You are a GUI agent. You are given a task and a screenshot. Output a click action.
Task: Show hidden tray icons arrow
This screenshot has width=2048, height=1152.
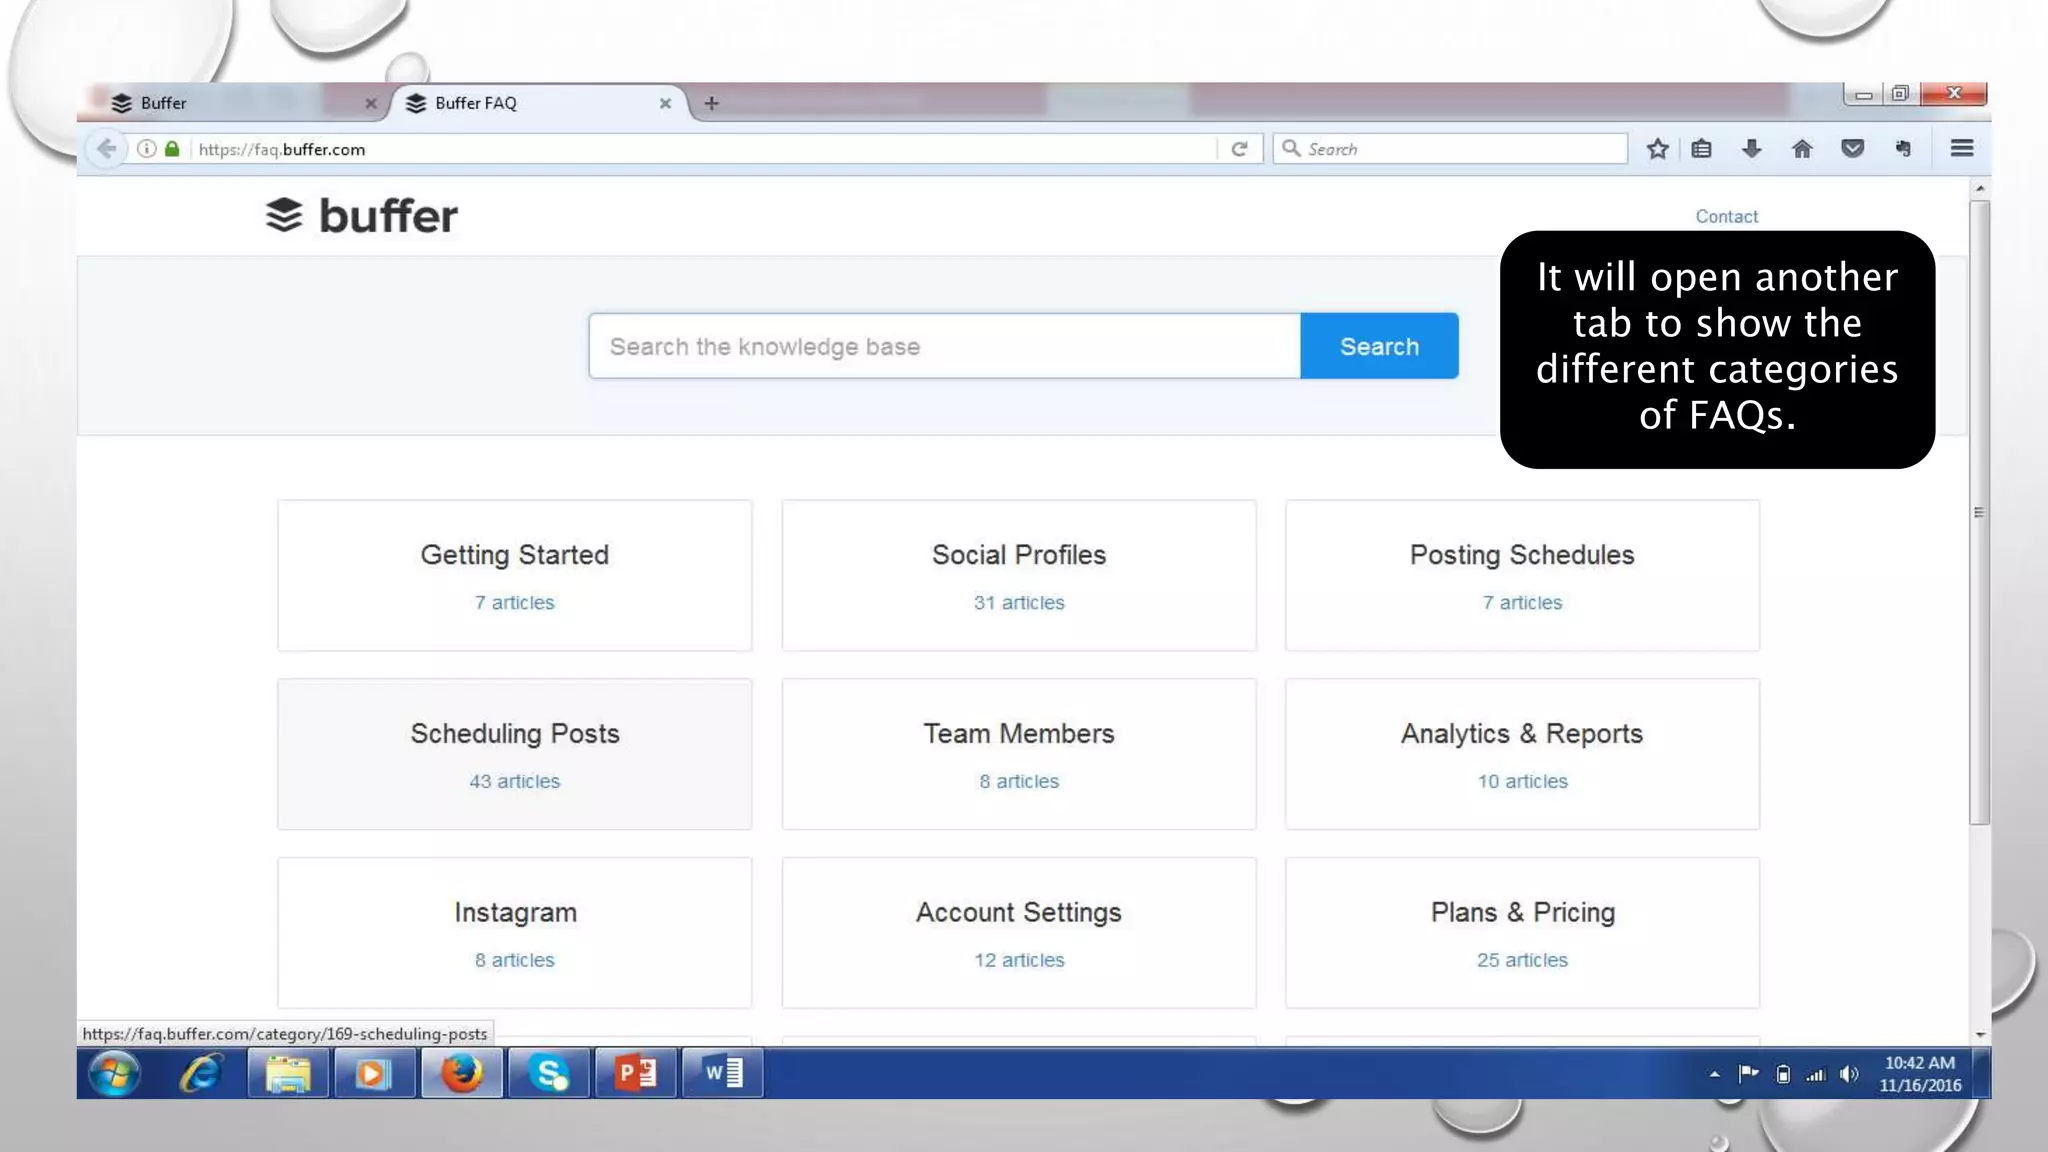1714,1074
